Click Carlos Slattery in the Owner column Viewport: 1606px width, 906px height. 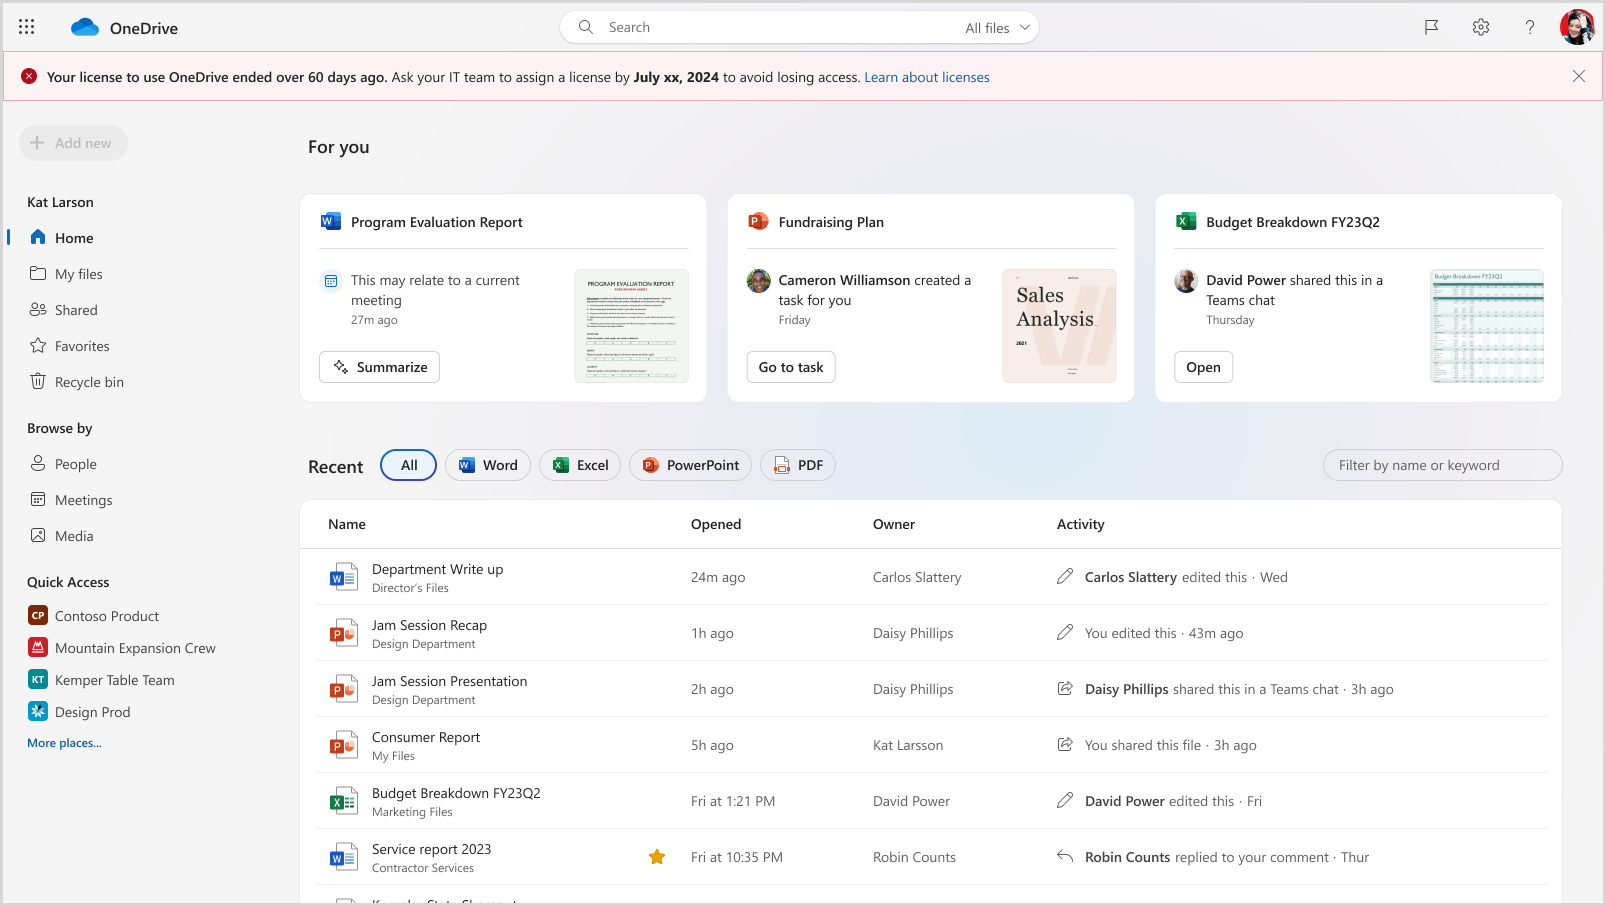(x=917, y=577)
